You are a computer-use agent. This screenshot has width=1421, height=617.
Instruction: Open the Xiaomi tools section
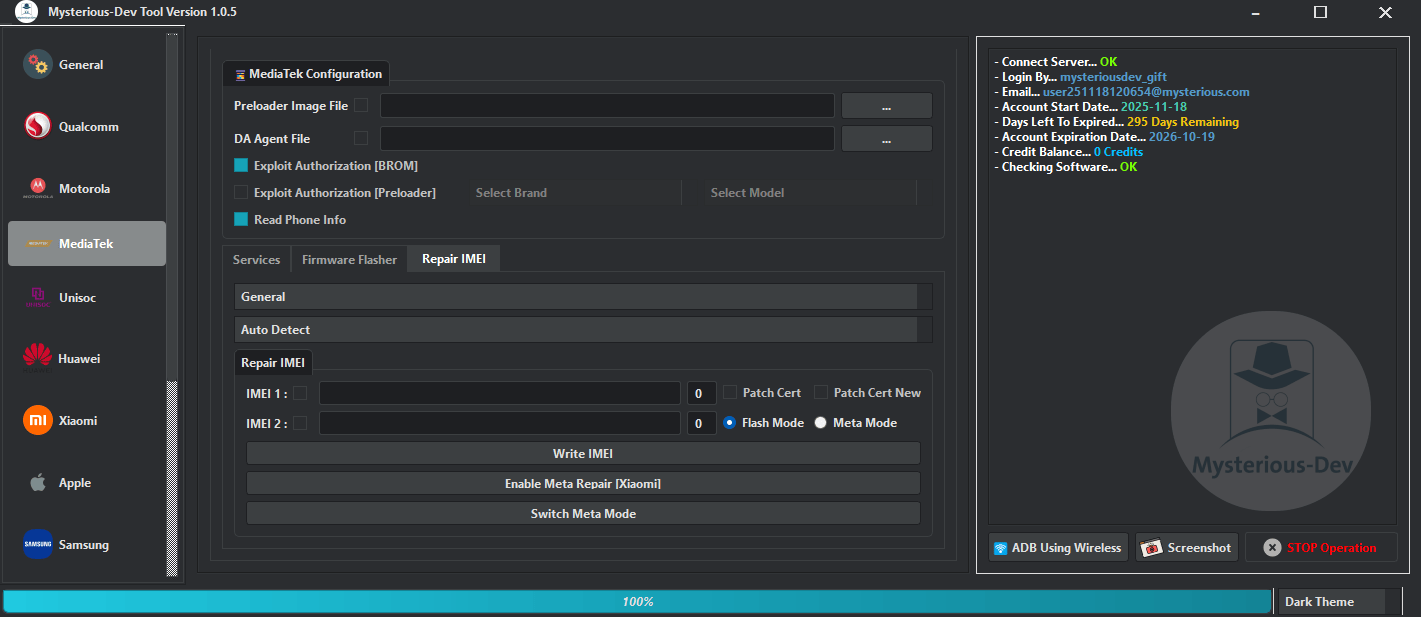coord(38,420)
